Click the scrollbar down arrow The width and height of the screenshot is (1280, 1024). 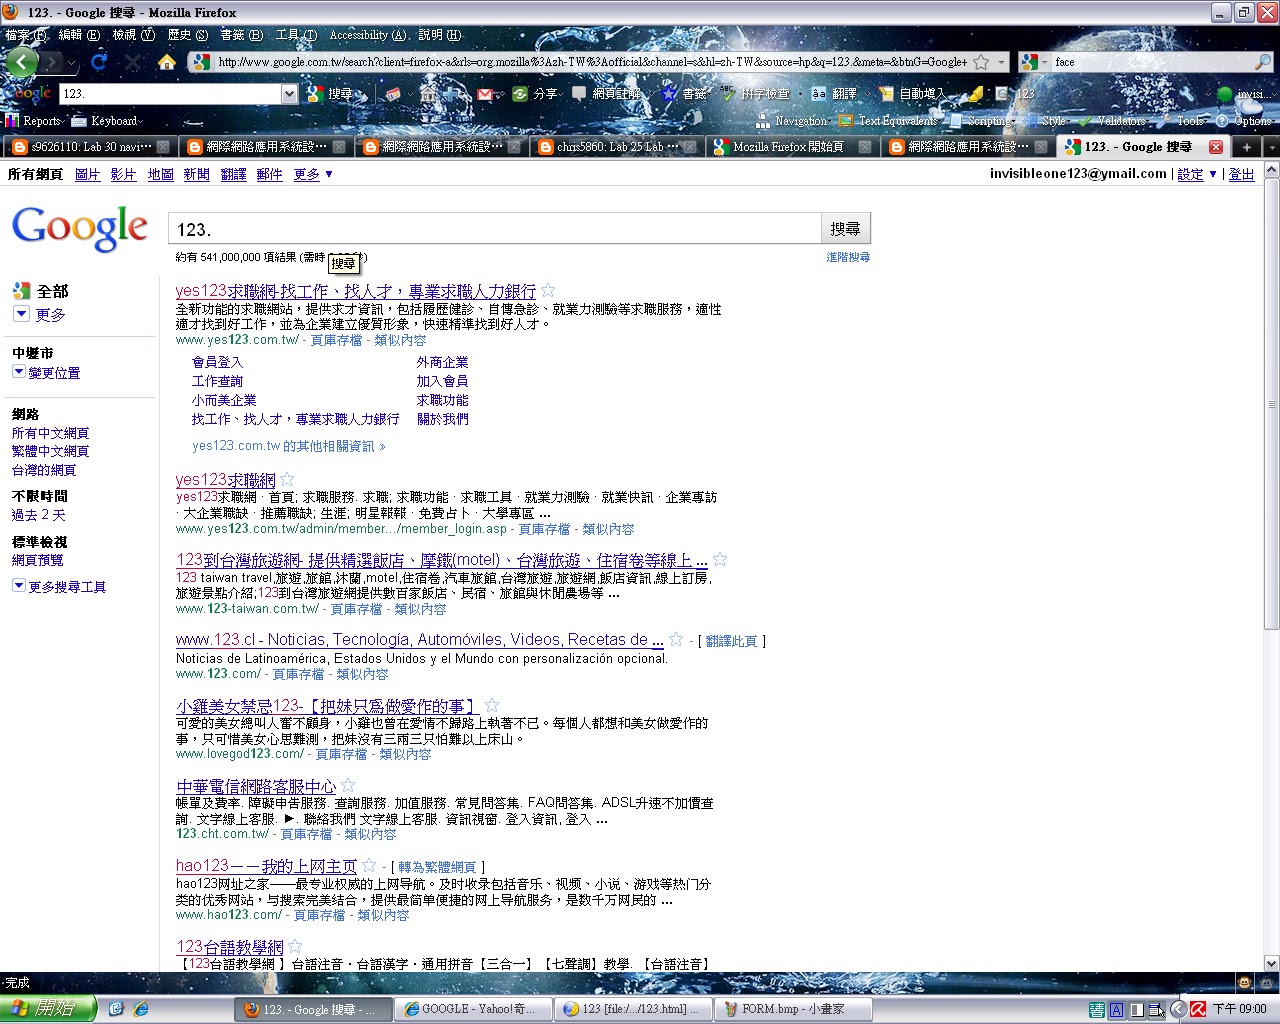tap(1272, 964)
